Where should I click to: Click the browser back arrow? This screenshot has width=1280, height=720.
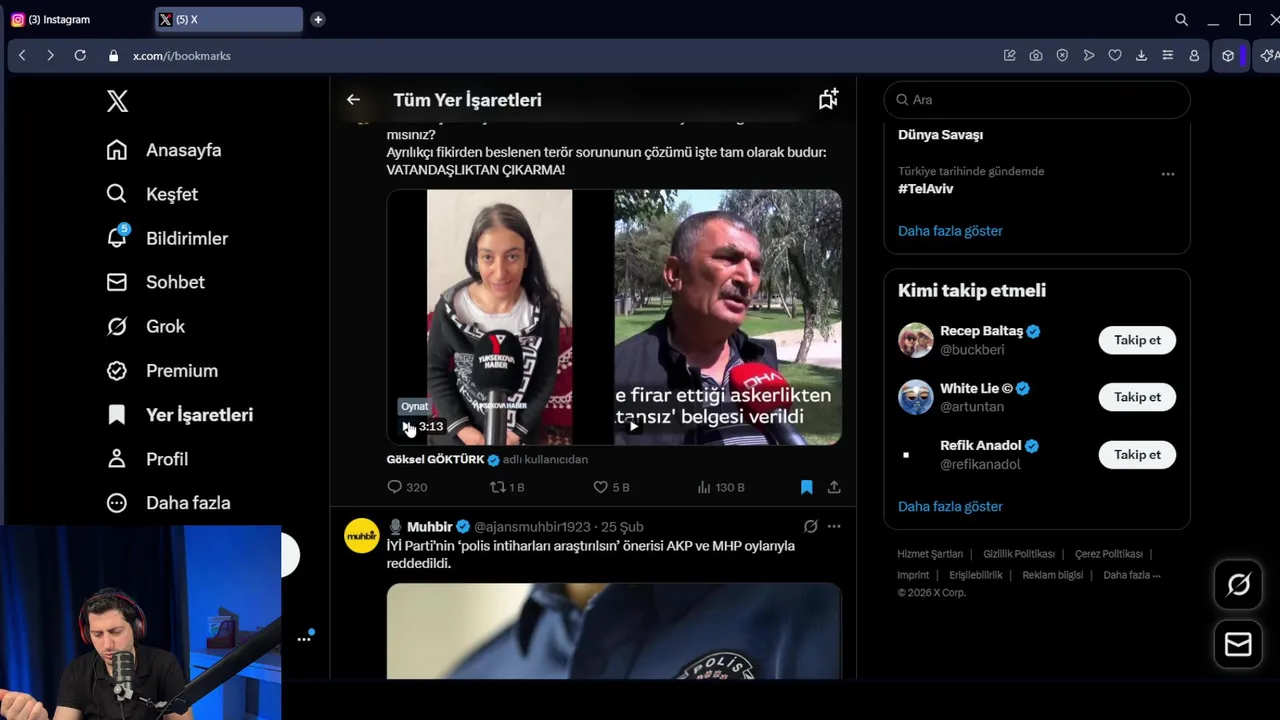pyautogui.click(x=22, y=56)
